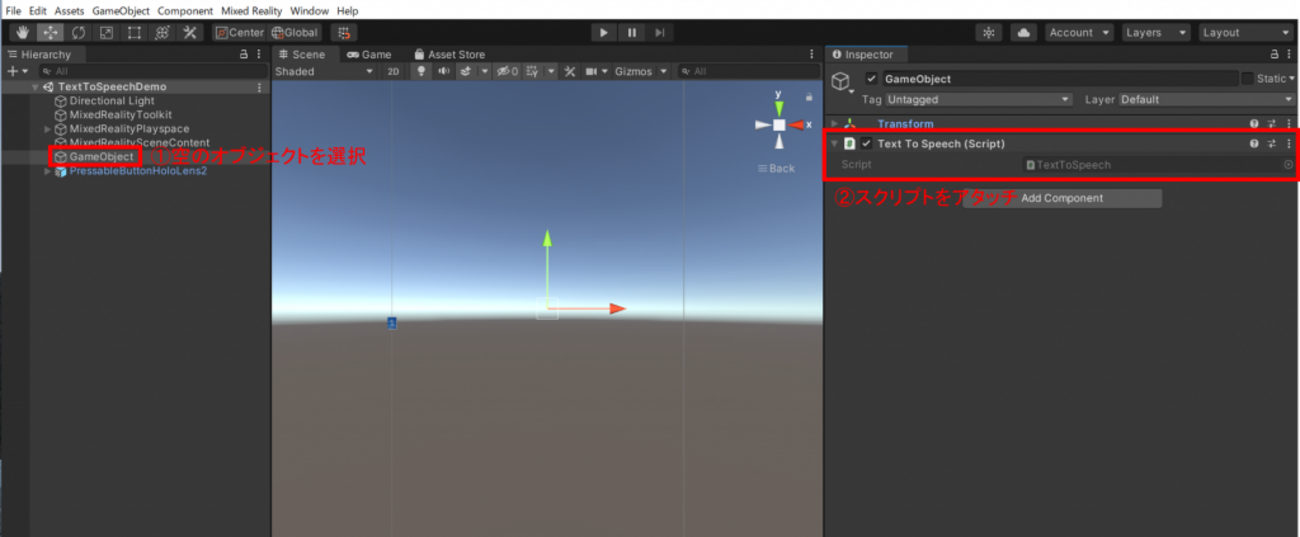Expand the Transform component
This screenshot has width=1300, height=537.
[x=835, y=124]
